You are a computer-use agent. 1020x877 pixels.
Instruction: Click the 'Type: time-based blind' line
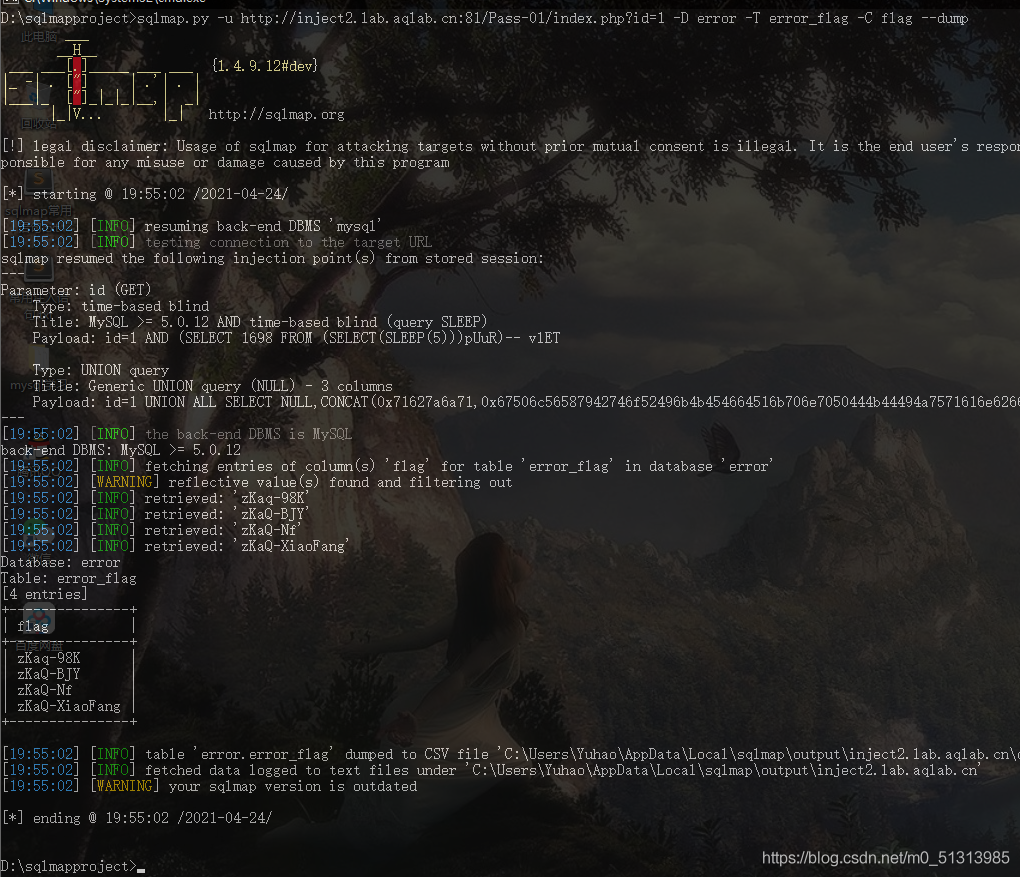pos(121,306)
